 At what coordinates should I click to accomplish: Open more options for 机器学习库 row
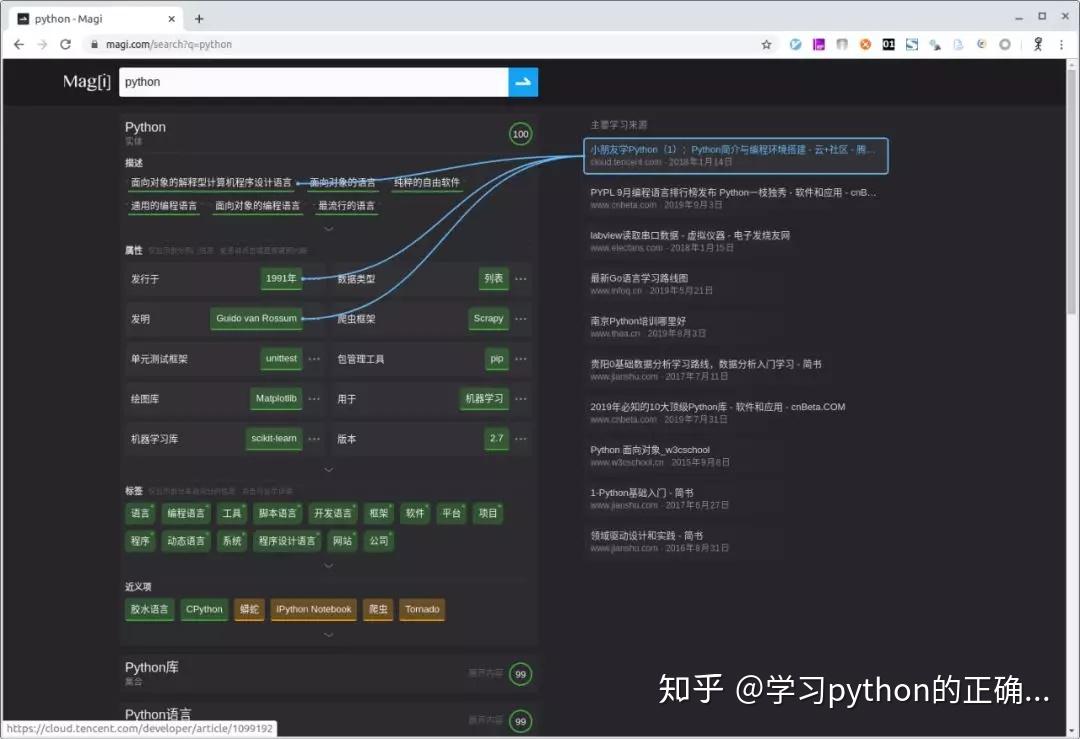click(314, 439)
